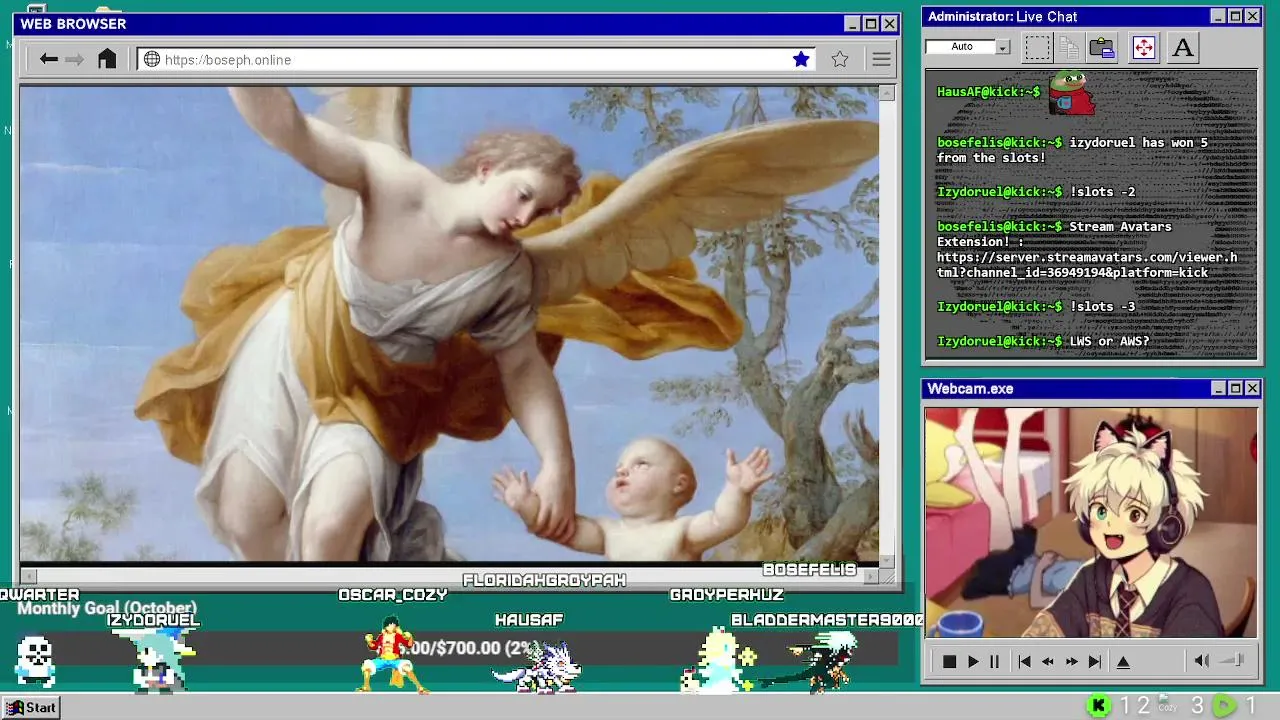Screen dimensions: 1280x720
Task: Open the streamavatars viewer link in chat
Action: pyautogui.click(x=1087, y=265)
